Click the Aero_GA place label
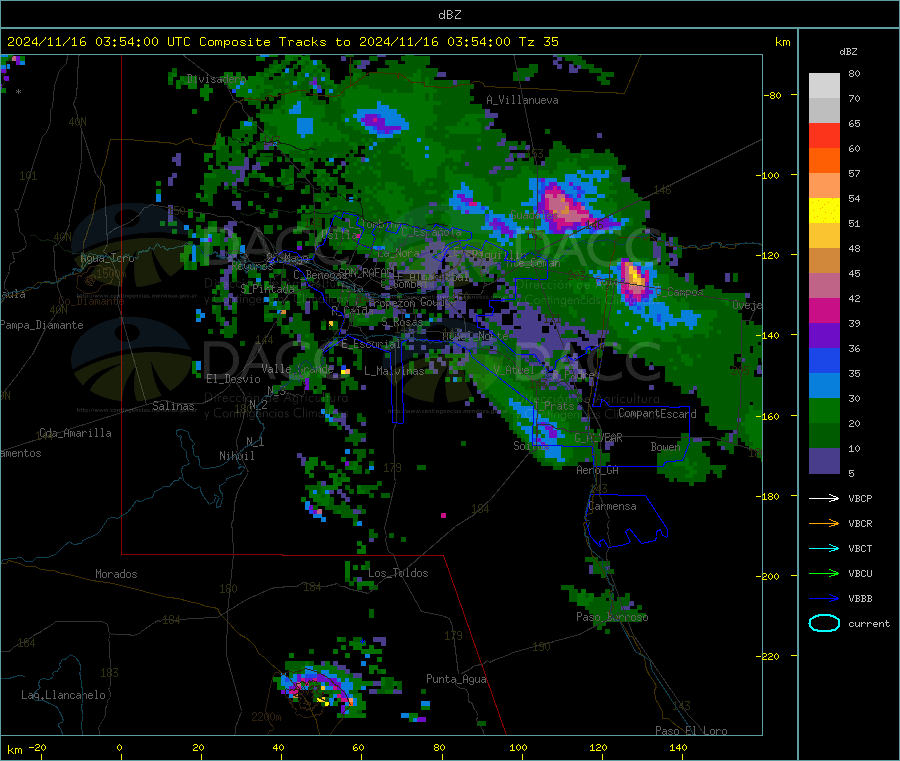Image resolution: width=900 pixels, height=761 pixels. [597, 470]
